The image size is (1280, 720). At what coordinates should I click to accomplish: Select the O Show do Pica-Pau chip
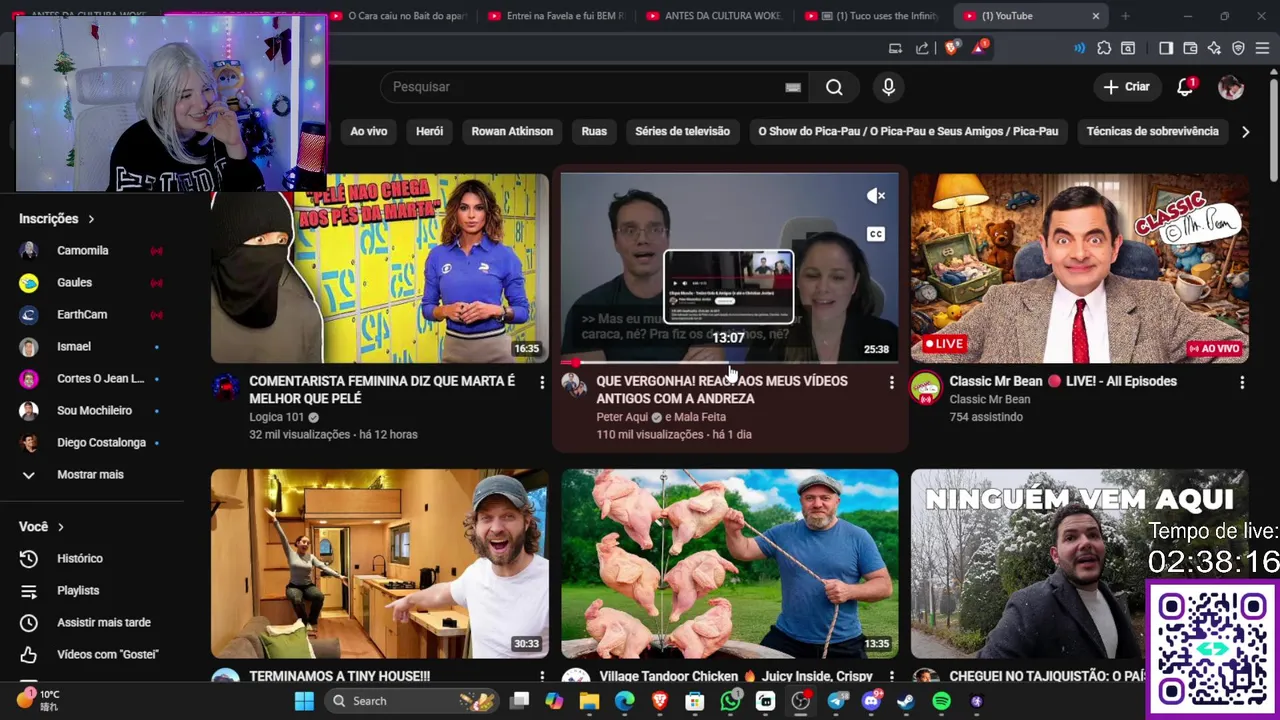908,131
